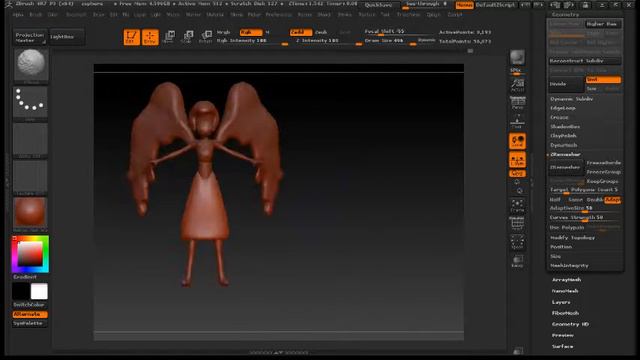Viewport: 640px width, 360px height.
Task: Toggle Perspective view icon
Action: [x=517, y=103]
